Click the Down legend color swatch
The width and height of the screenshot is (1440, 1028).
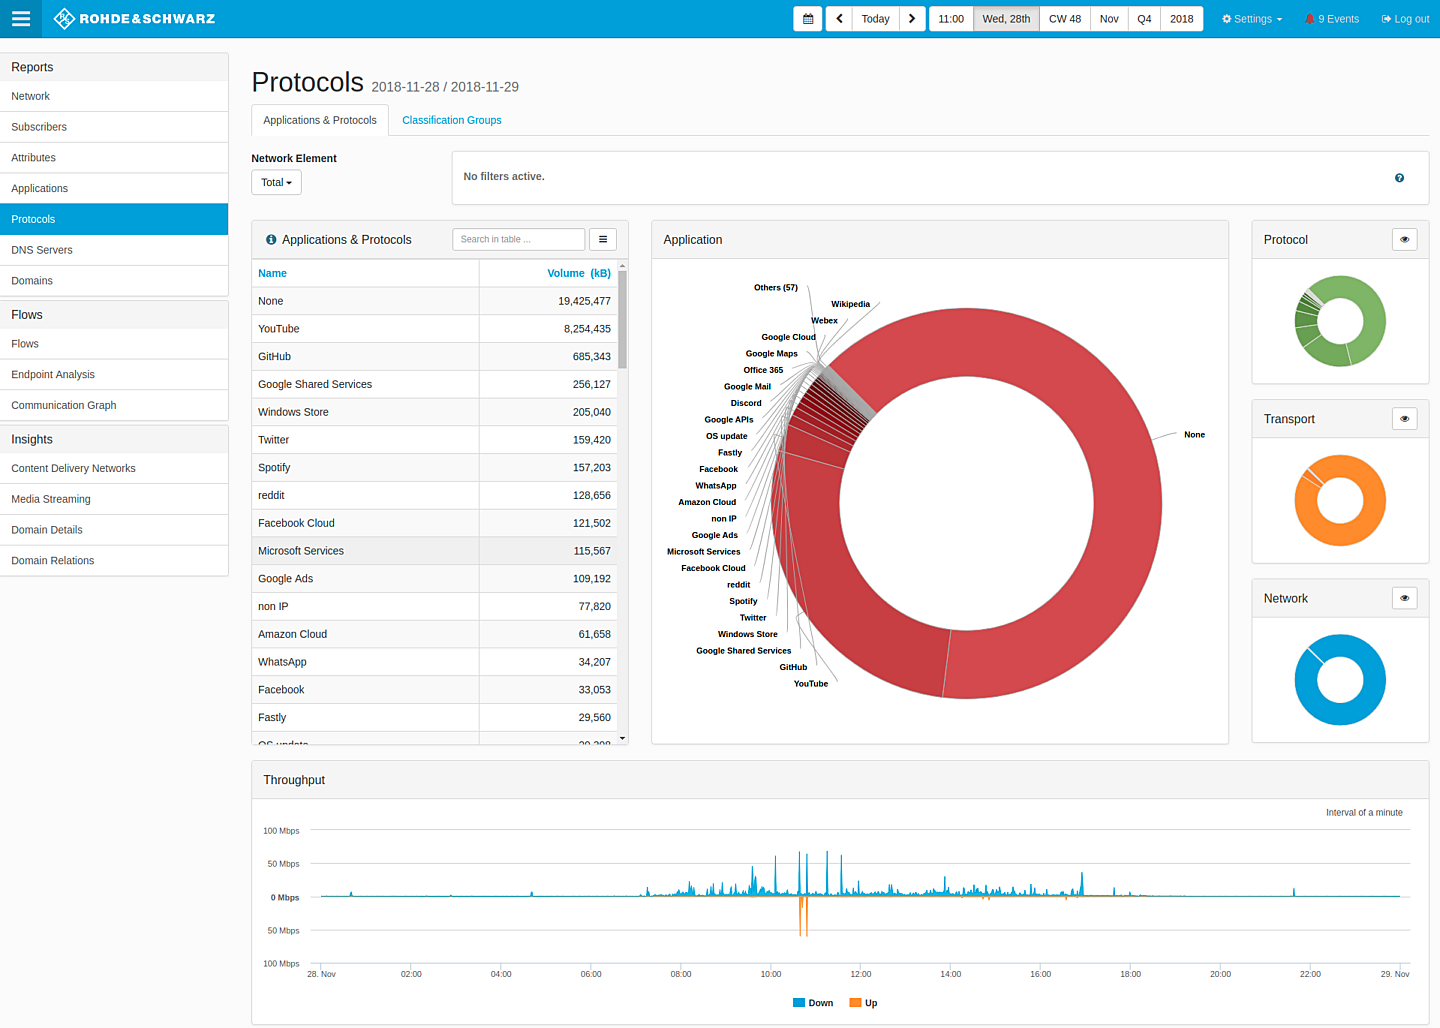click(797, 1002)
